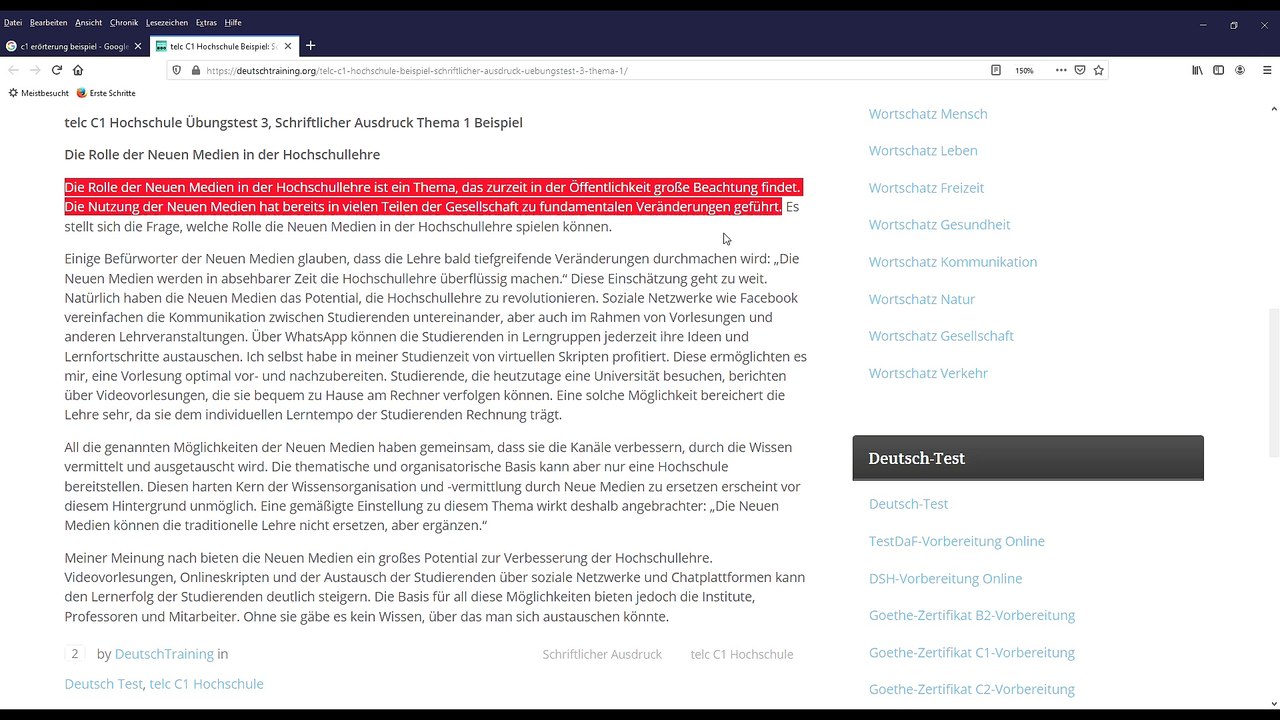Screen dimensions: 1280x720
Task: Switch to the c1 erörterung beispiel tab
Action: coord(75,46)
